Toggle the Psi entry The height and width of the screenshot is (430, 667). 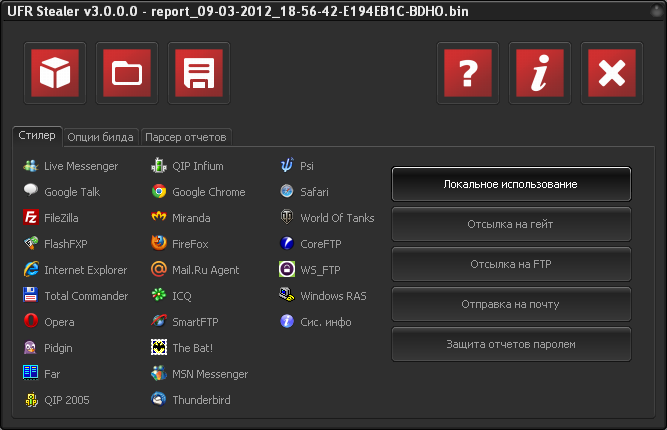point(297,166)
